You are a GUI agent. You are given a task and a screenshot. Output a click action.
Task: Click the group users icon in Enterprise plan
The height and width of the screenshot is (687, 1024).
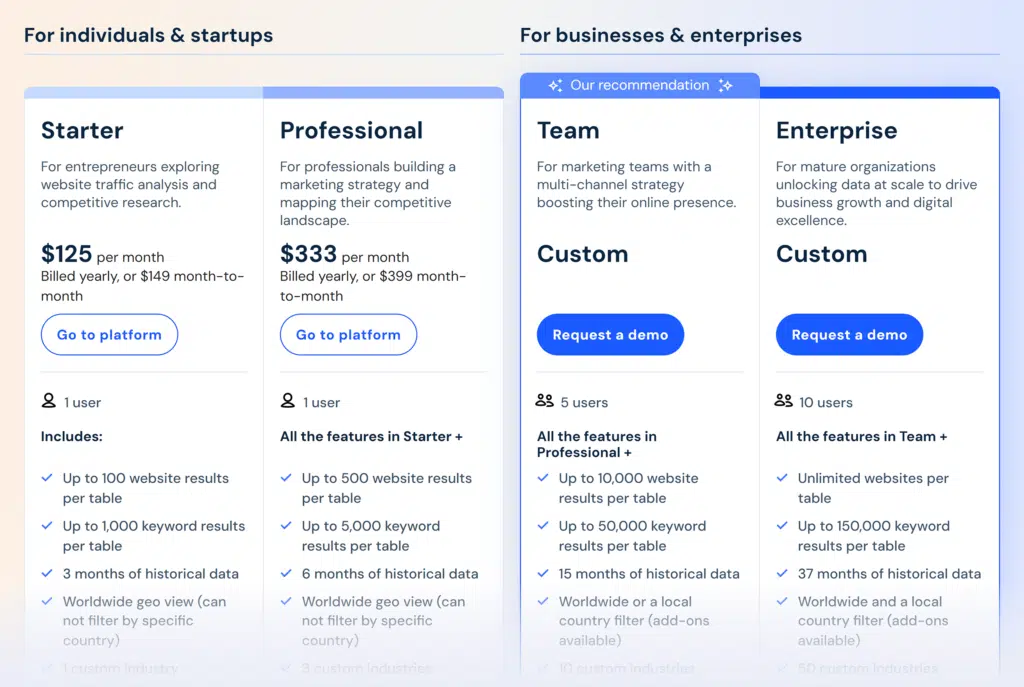(784, 401)
